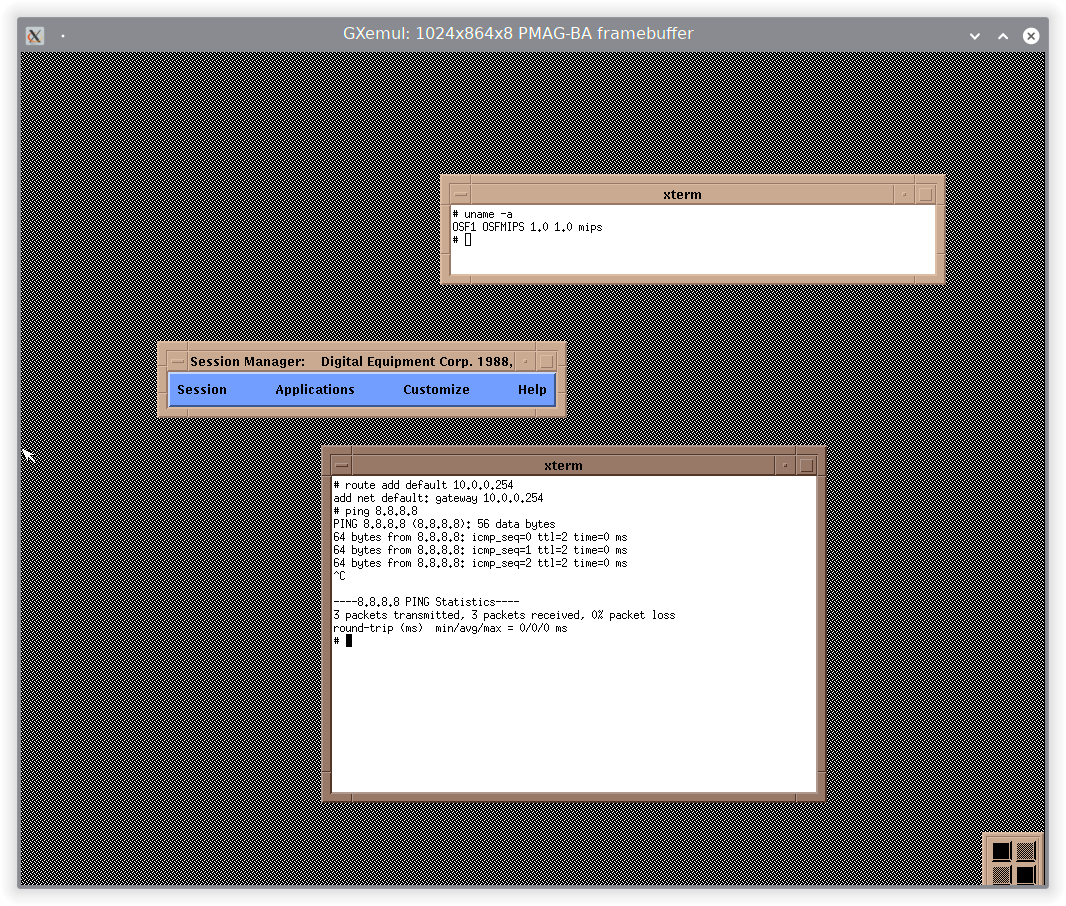Click the 'OSF1 OSFMIPS 1.0 1.0 mips' output
1066x906 pixels.
528,227
